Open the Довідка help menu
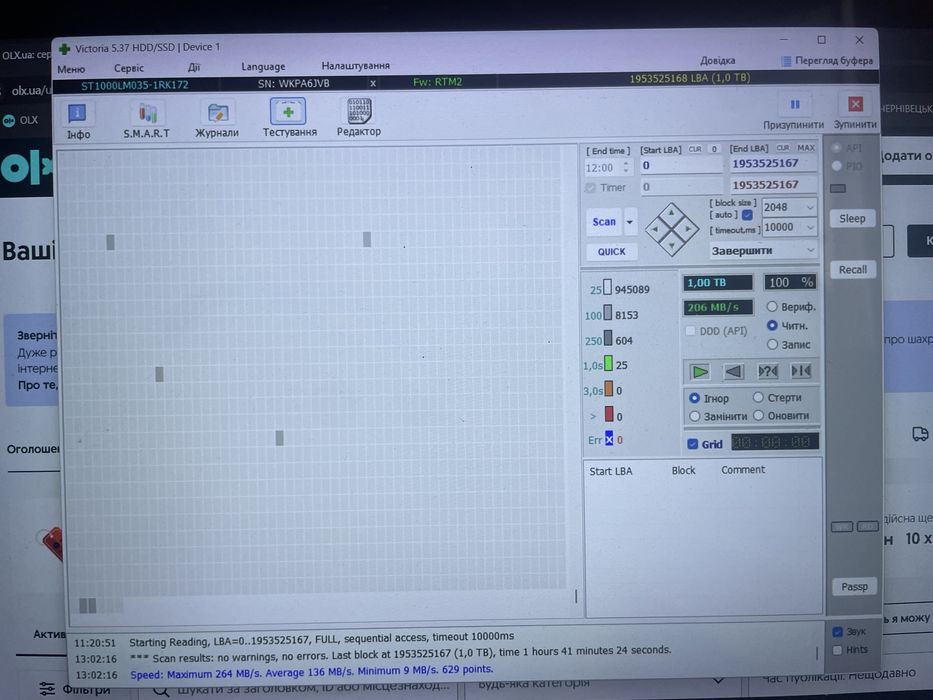This screenshot has width=933, height=700. 717,61
